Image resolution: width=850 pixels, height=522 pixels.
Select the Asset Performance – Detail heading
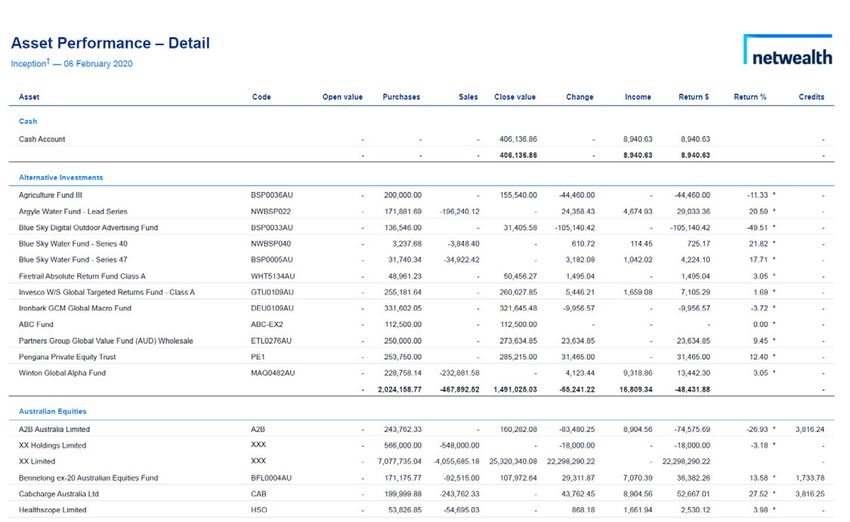pyautogui.click(x=110, y=43)
